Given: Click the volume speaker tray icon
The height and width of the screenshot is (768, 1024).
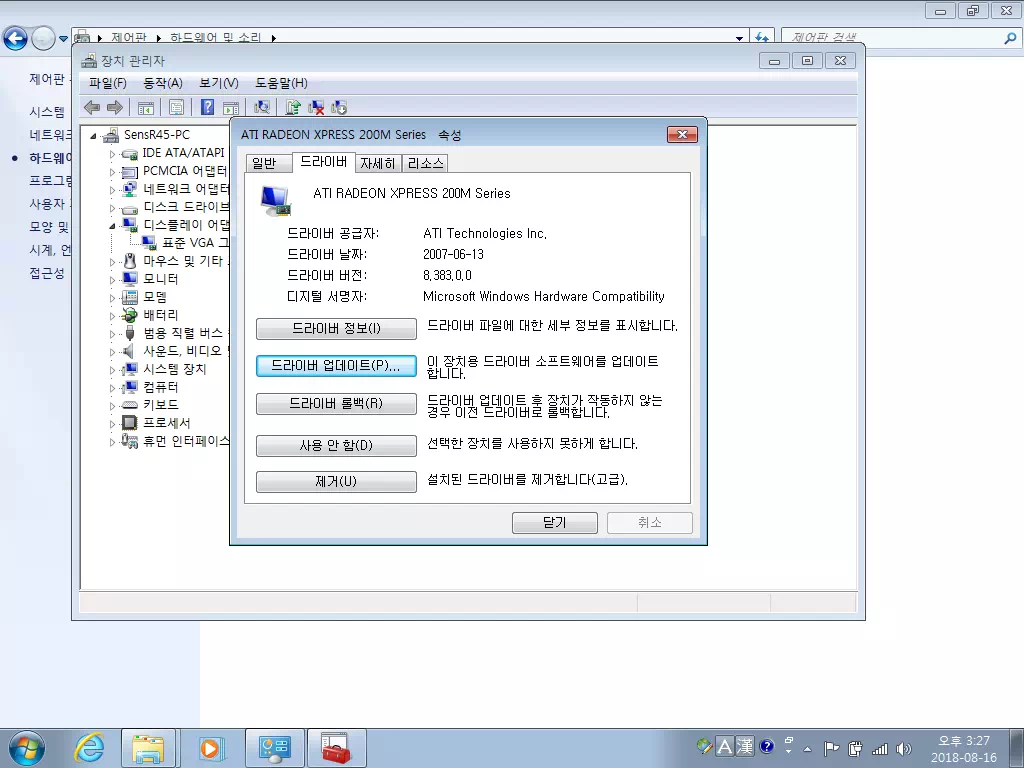Looking at the screenshot, I should point(904,749).
